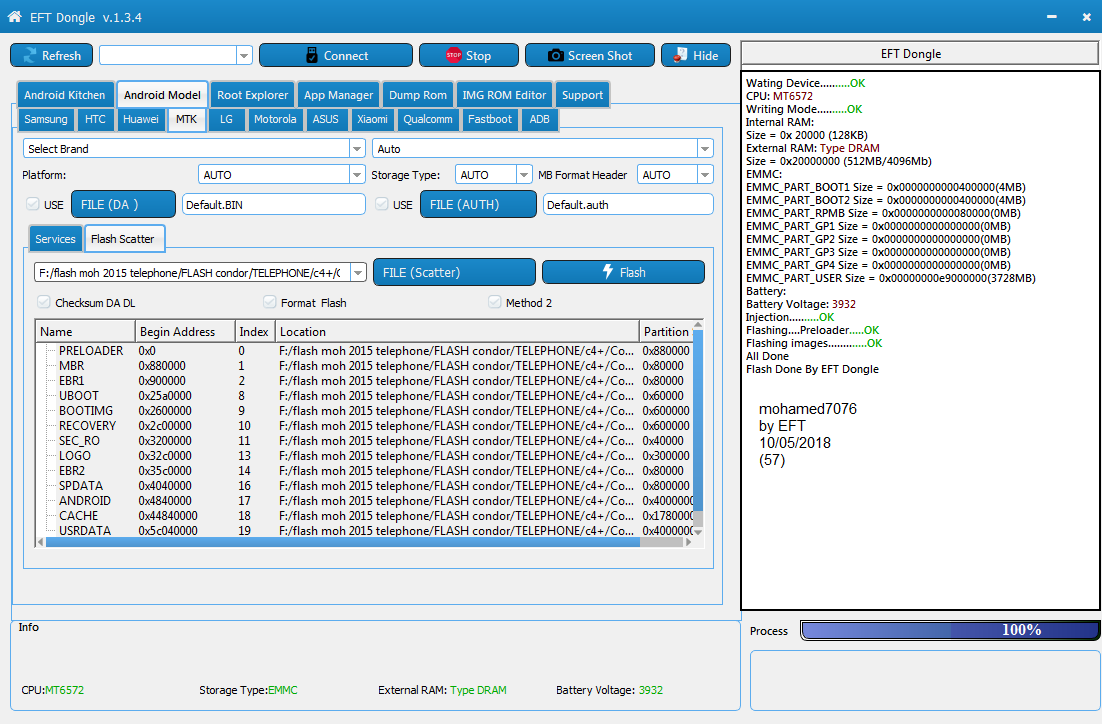The image size is (1102, 724).
Task: Select the MBR partition row
Action: pos(364,366)
